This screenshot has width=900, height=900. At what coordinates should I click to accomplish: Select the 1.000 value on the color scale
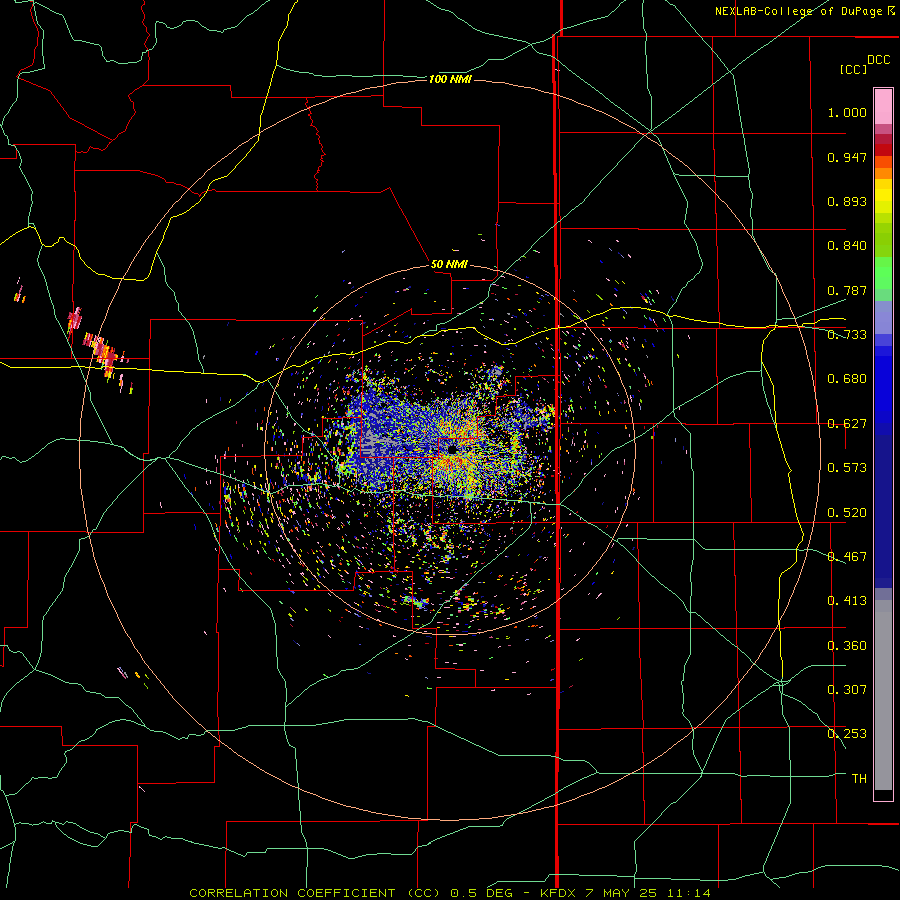pyautogui.click(x=847, y=112)
